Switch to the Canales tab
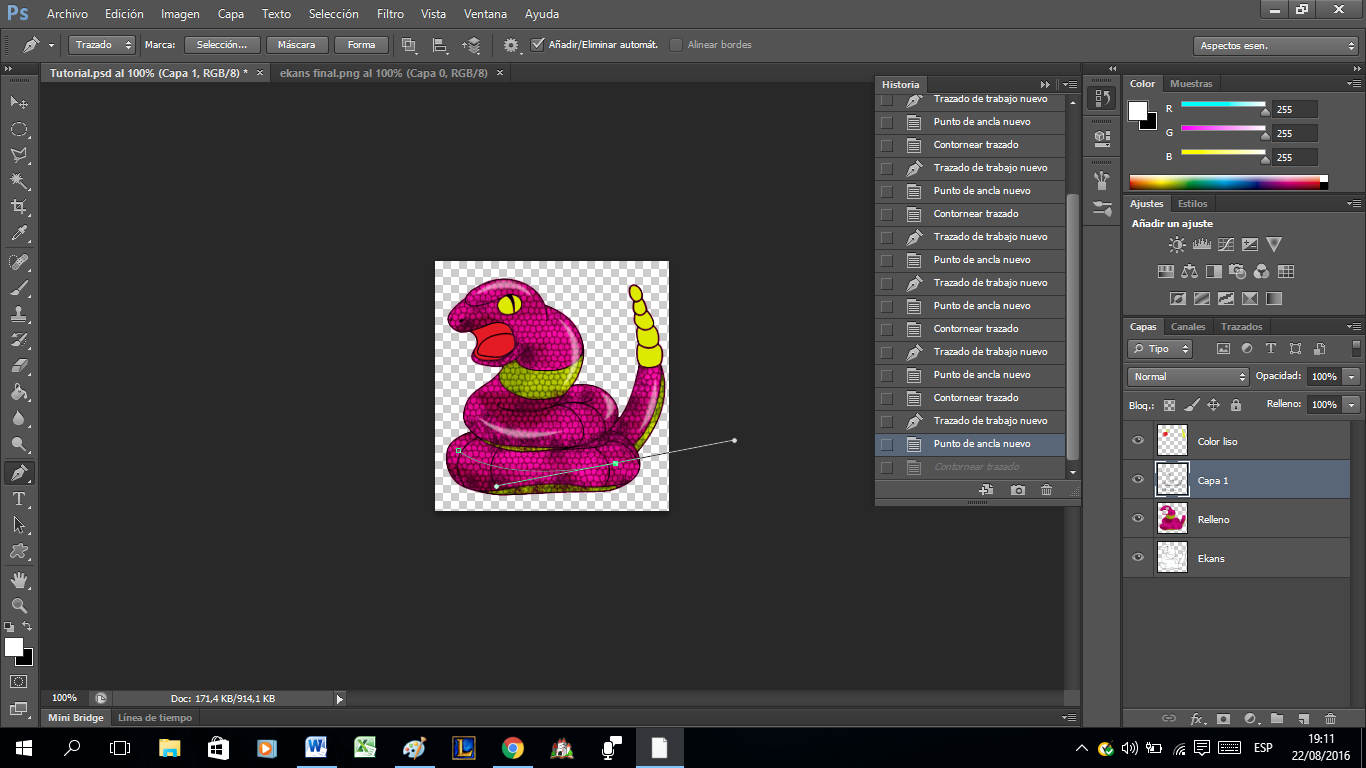 1188,327
